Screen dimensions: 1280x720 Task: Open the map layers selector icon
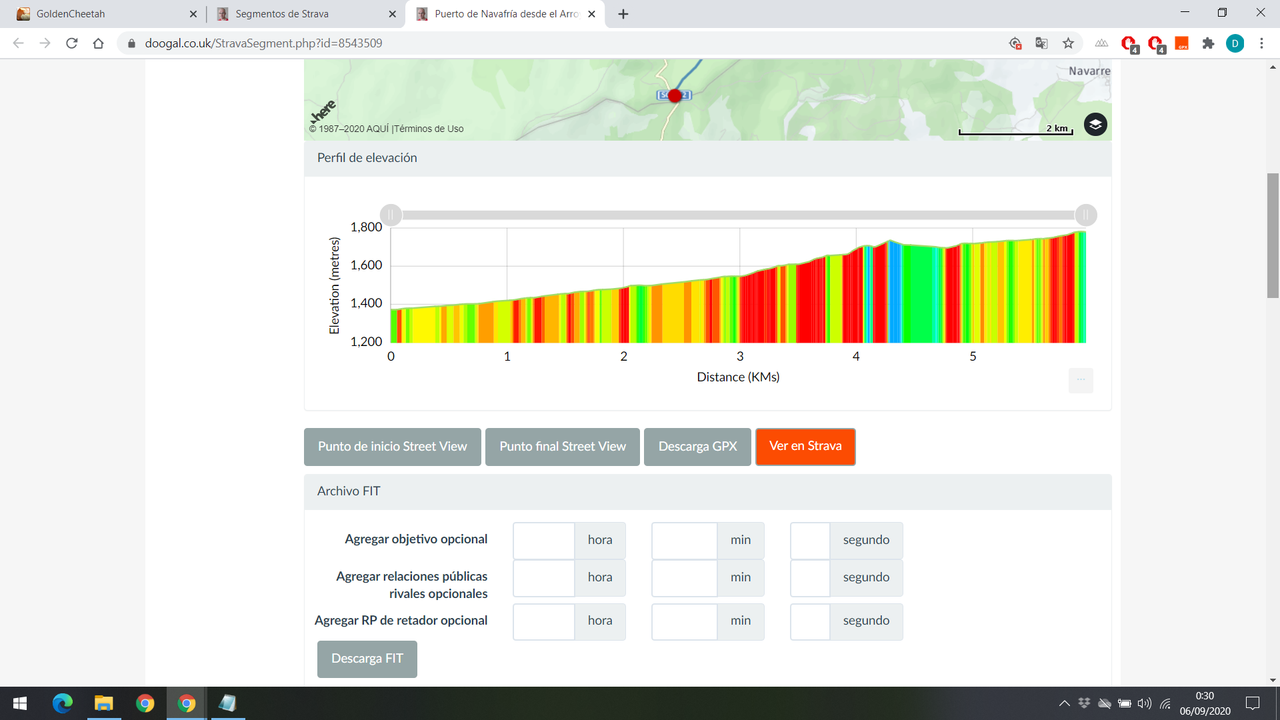[x=1095, y=125]
